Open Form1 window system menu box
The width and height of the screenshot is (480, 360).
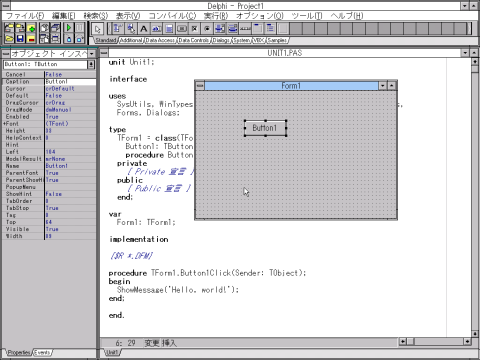coord(200,86)
